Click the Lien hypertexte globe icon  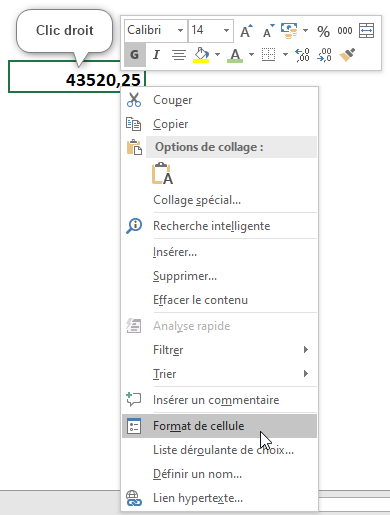pos(134,498)
